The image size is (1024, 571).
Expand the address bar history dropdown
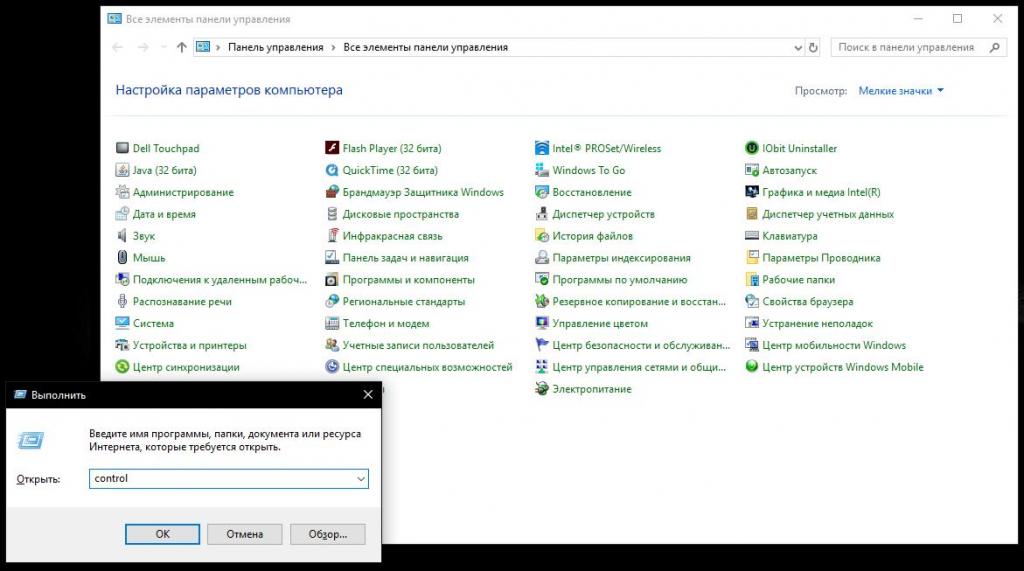797,48
